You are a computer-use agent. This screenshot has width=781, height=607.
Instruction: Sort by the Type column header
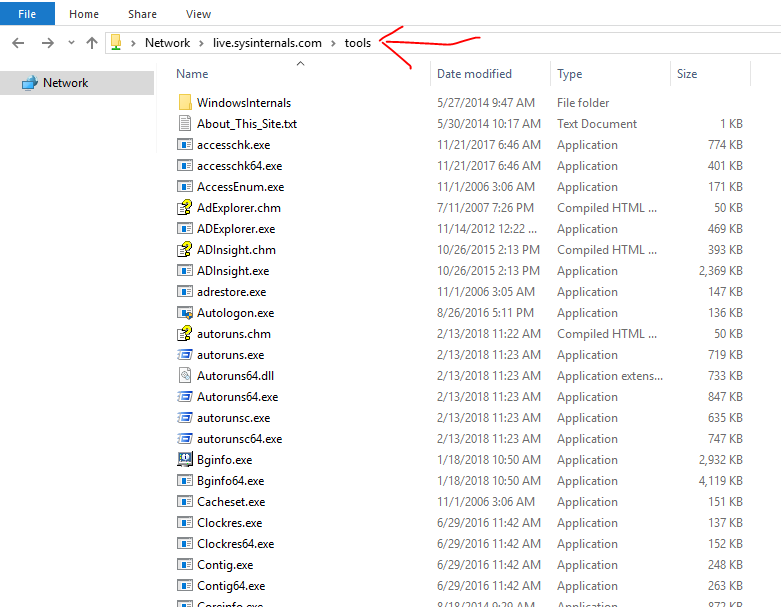point(569,74)
